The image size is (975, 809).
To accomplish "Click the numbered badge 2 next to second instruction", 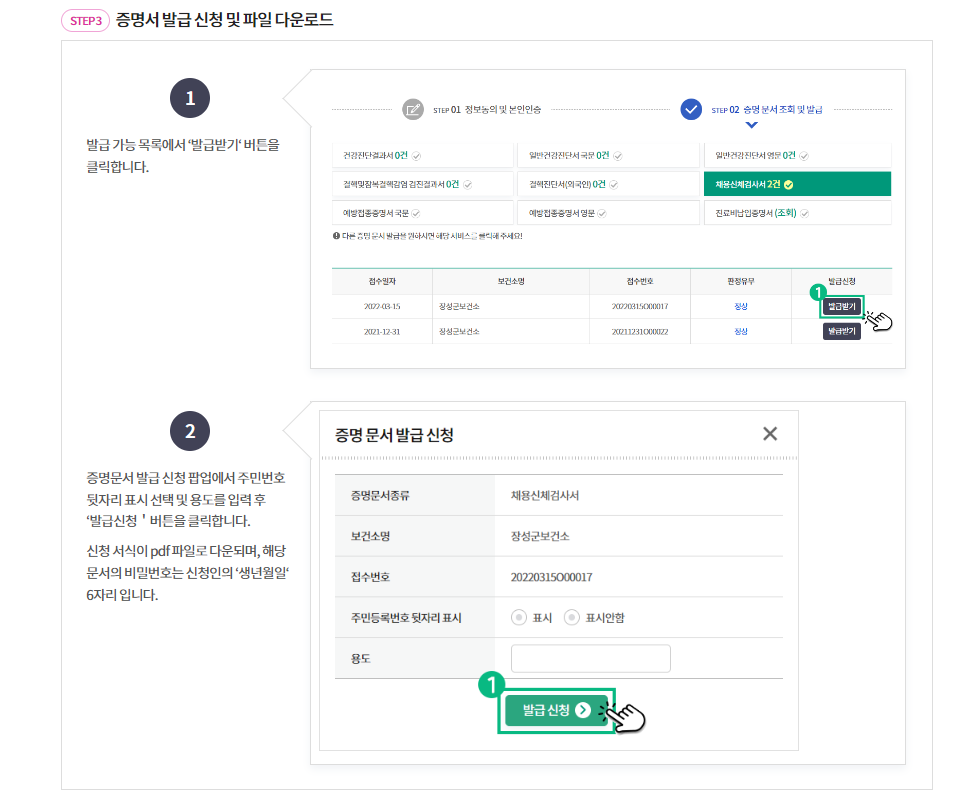I will point(189,430).
